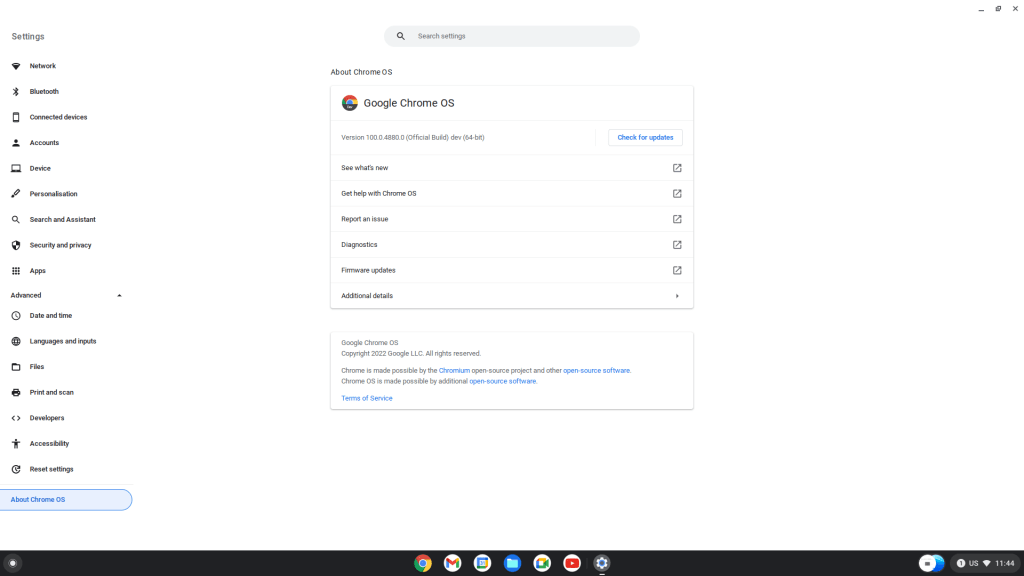Open system tray showing time 11:44
1024x576 pixels.
pyautogui.click(x=985, y=563)
